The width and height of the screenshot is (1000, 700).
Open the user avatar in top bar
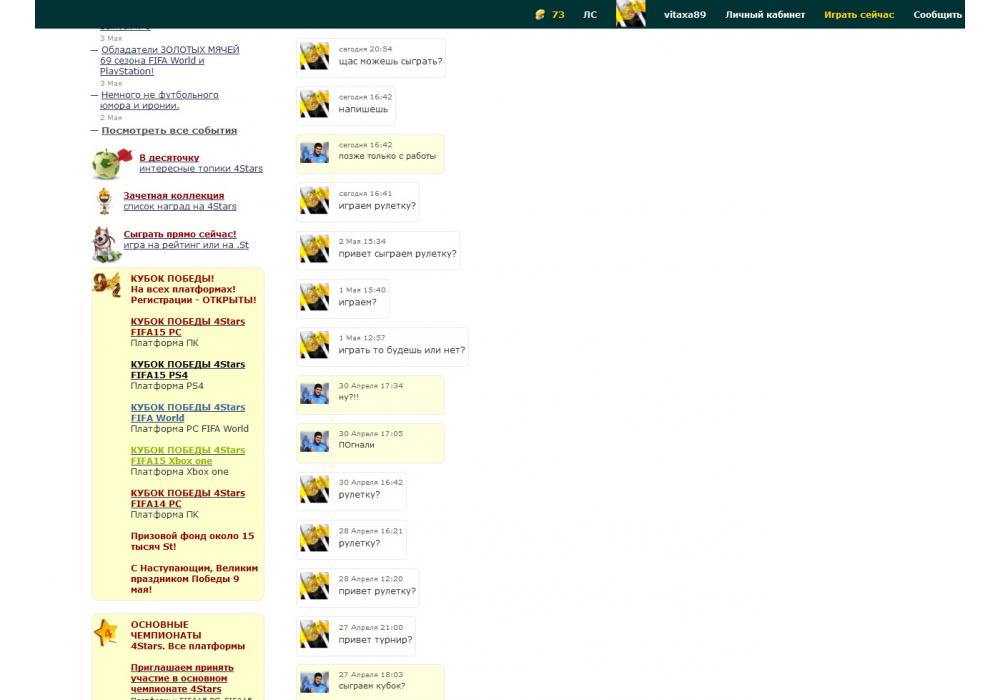tap(630, 14)
